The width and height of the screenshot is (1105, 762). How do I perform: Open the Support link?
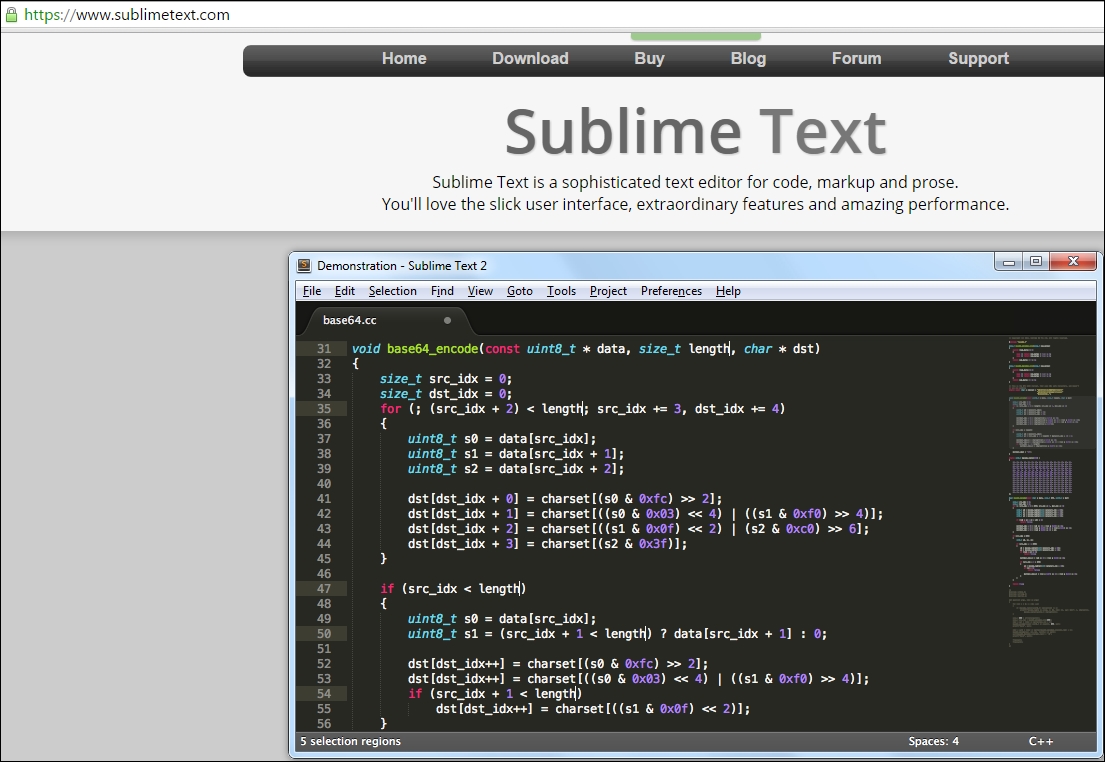point(978,59)
